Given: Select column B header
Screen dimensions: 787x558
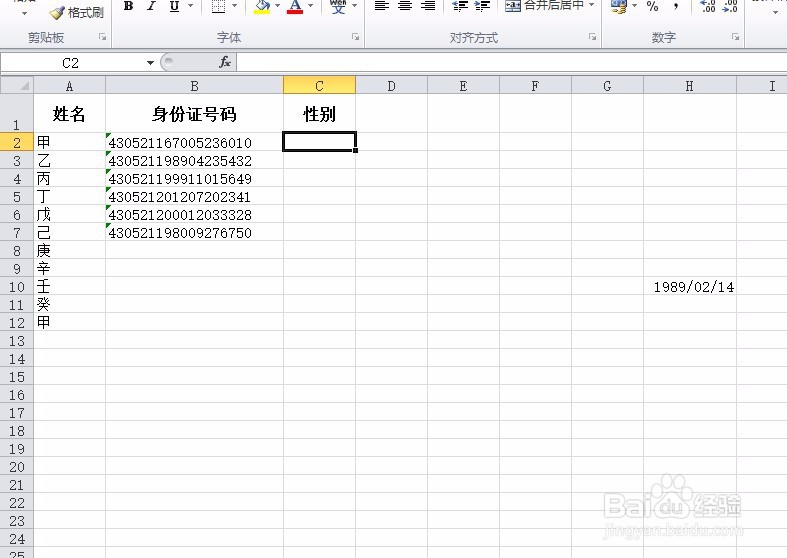Looking at the screenshot, I should click(194, 85).
